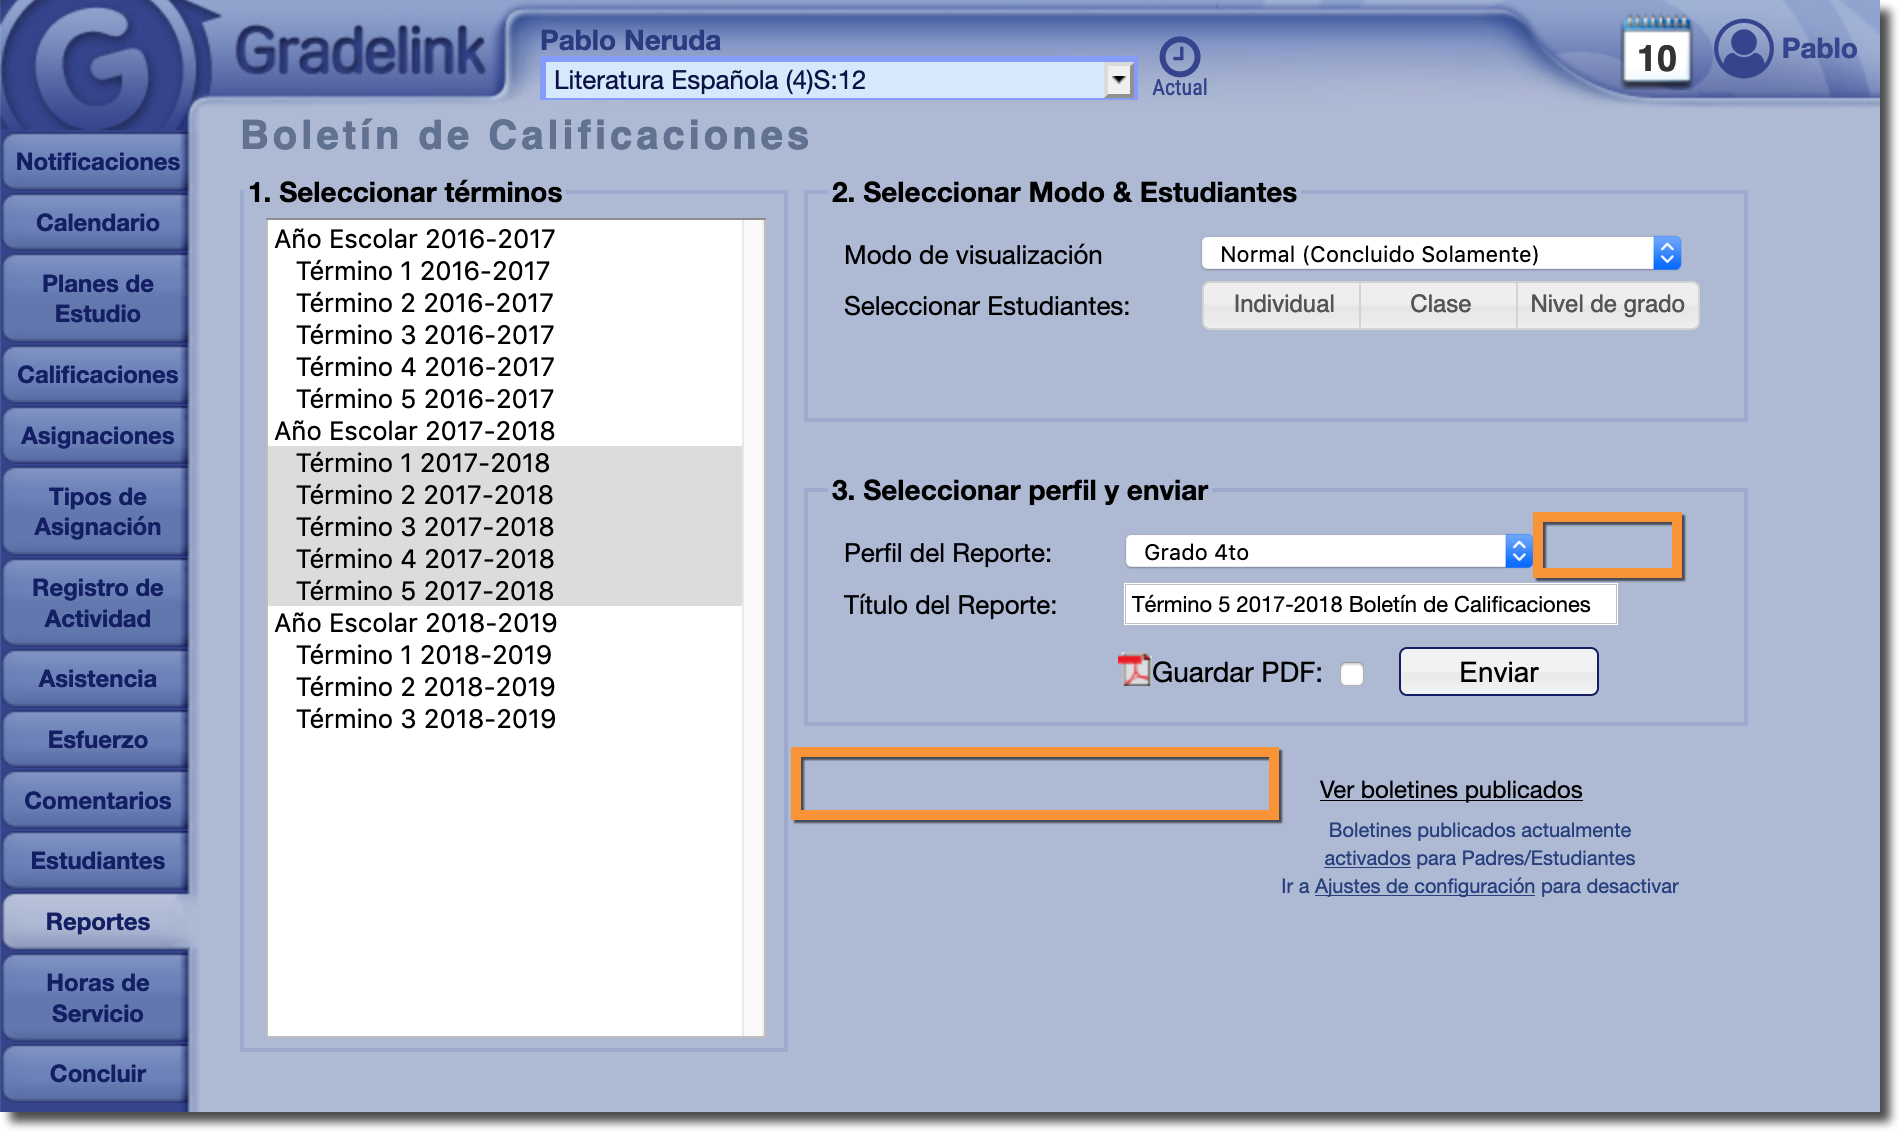Image resolution: width=1900 pixels, height=1132 pixels.
Task: Select Clase student mode
Action: click(1439, 305)
